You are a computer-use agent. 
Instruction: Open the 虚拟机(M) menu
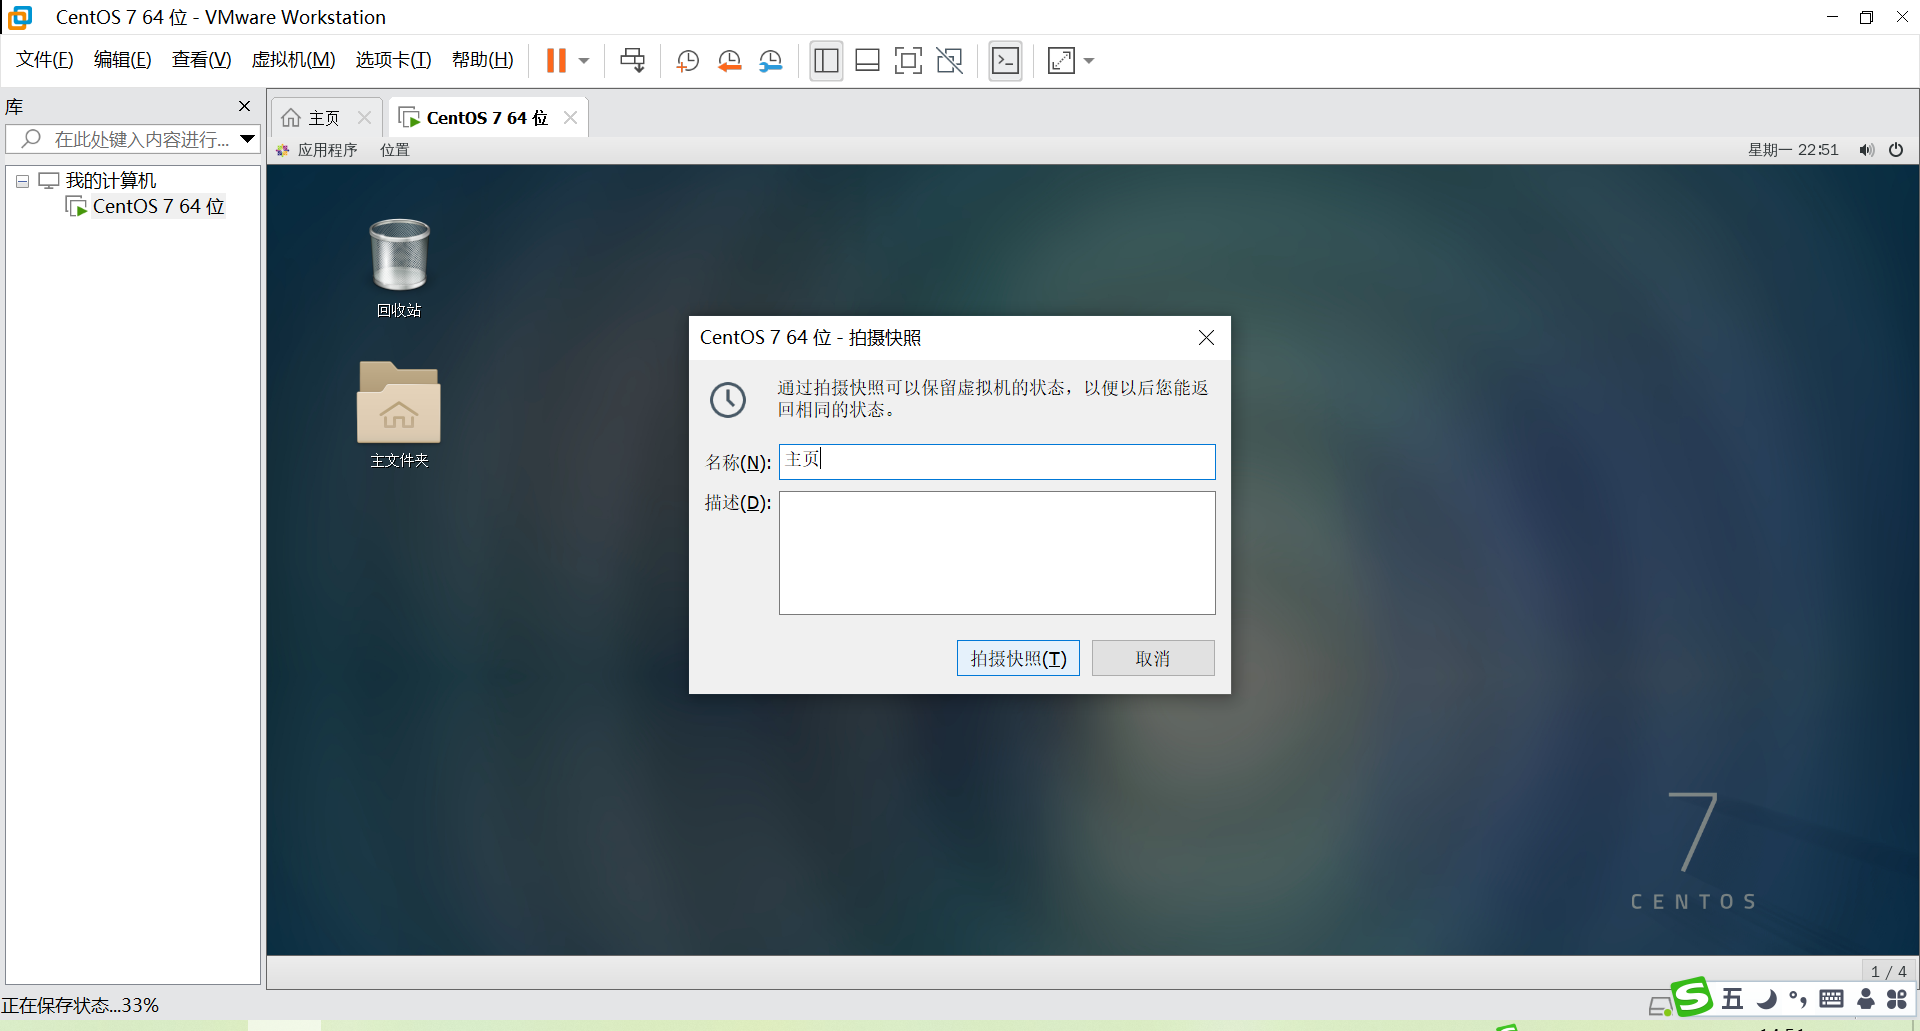293,60
